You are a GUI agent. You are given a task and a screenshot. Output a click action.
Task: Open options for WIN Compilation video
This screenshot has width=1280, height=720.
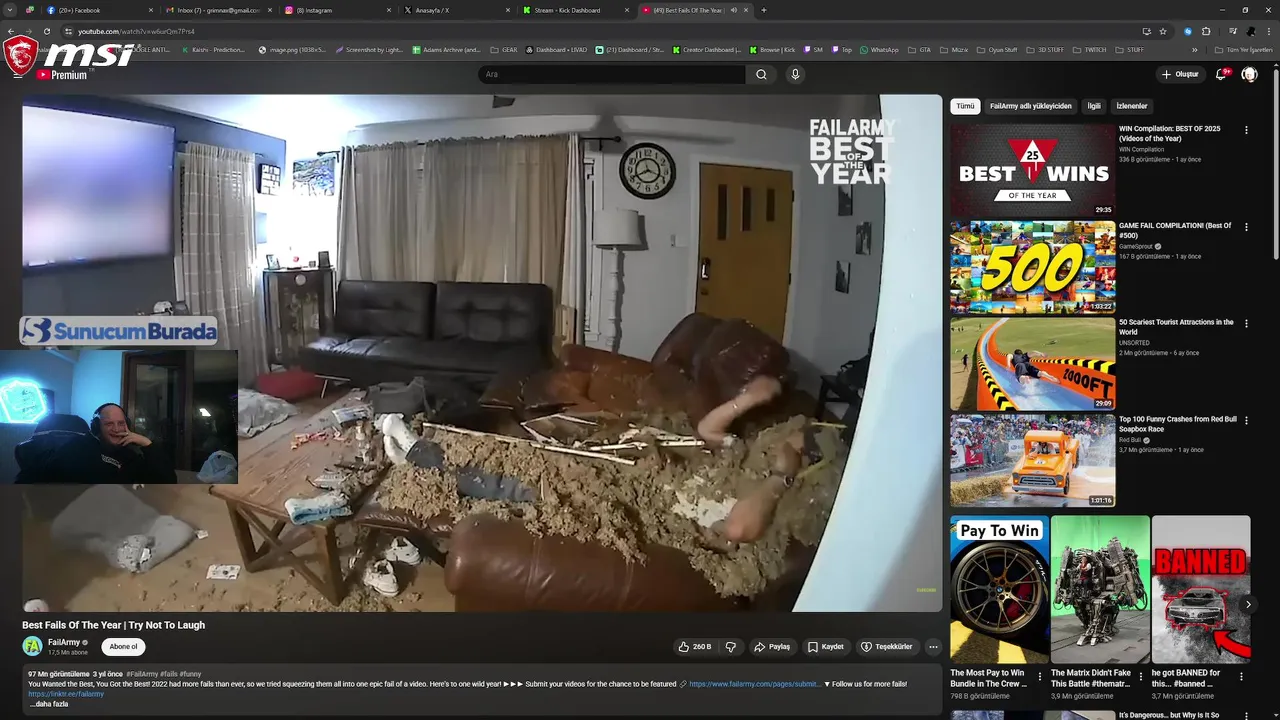1246,130
